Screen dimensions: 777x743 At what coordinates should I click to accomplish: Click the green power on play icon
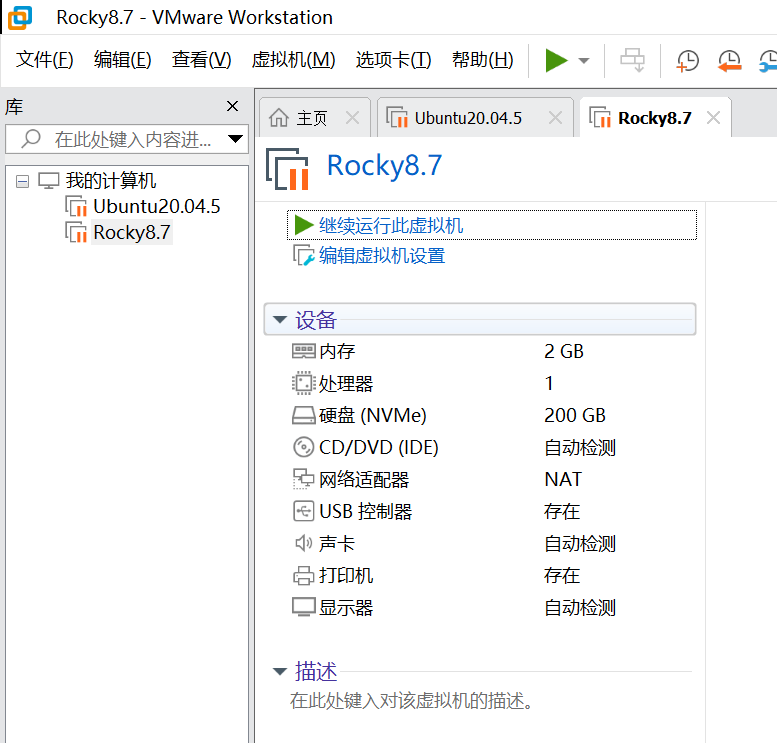555,60
